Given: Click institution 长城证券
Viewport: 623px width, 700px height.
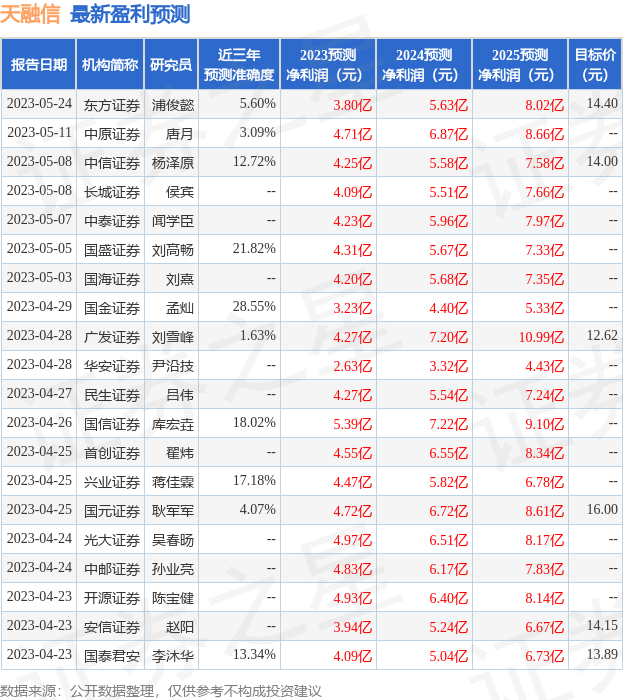Looking at the screenshot, I should [112, 192].
